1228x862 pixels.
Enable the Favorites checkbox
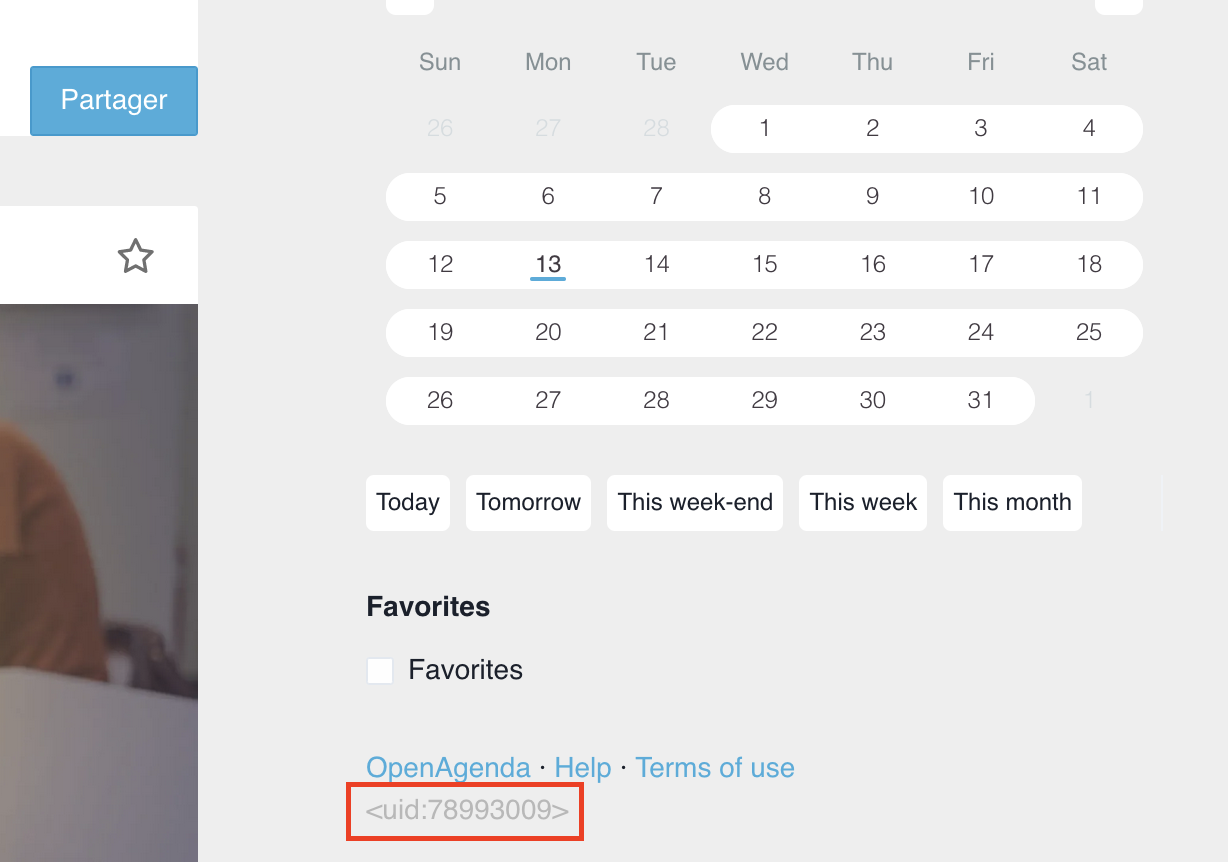point(380,670)
